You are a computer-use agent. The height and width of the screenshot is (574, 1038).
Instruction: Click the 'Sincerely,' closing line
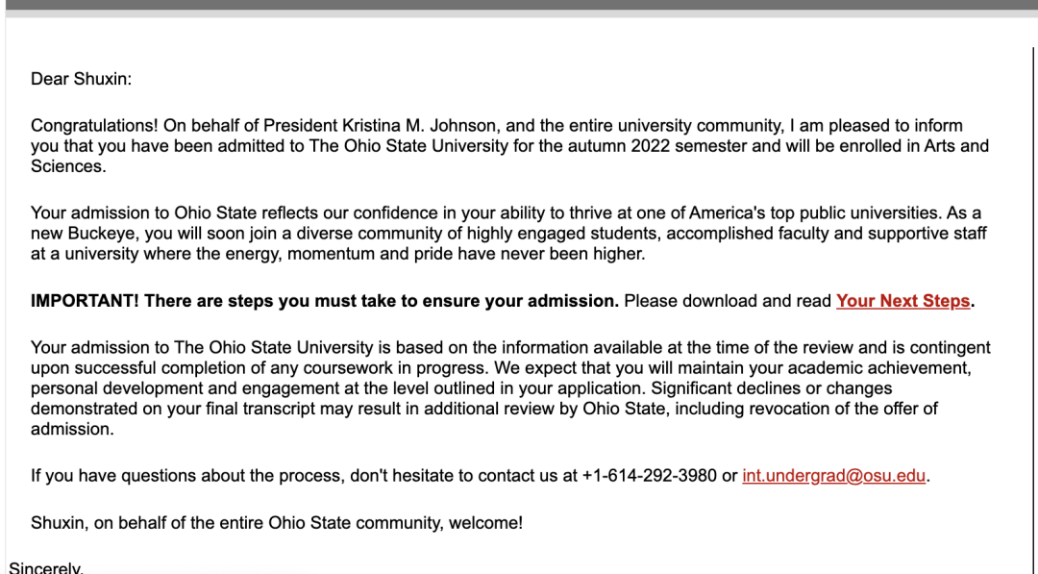click(47, 568)
